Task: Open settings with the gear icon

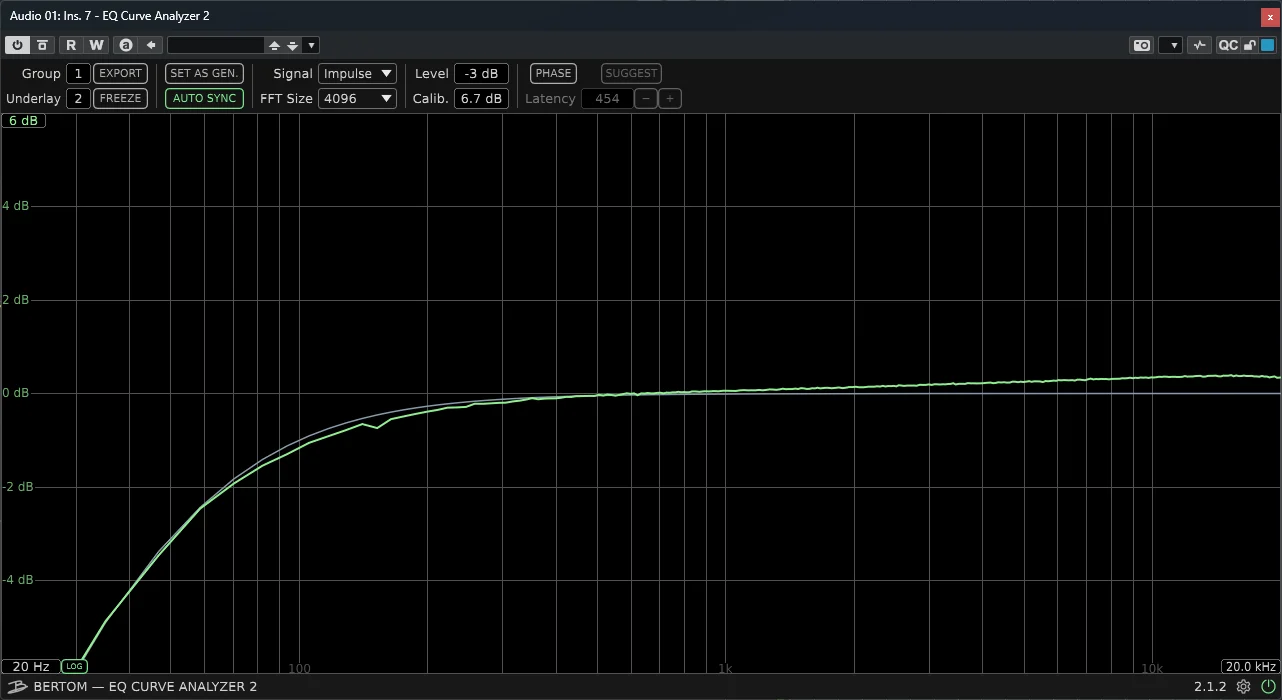Action: [1243, 686]
